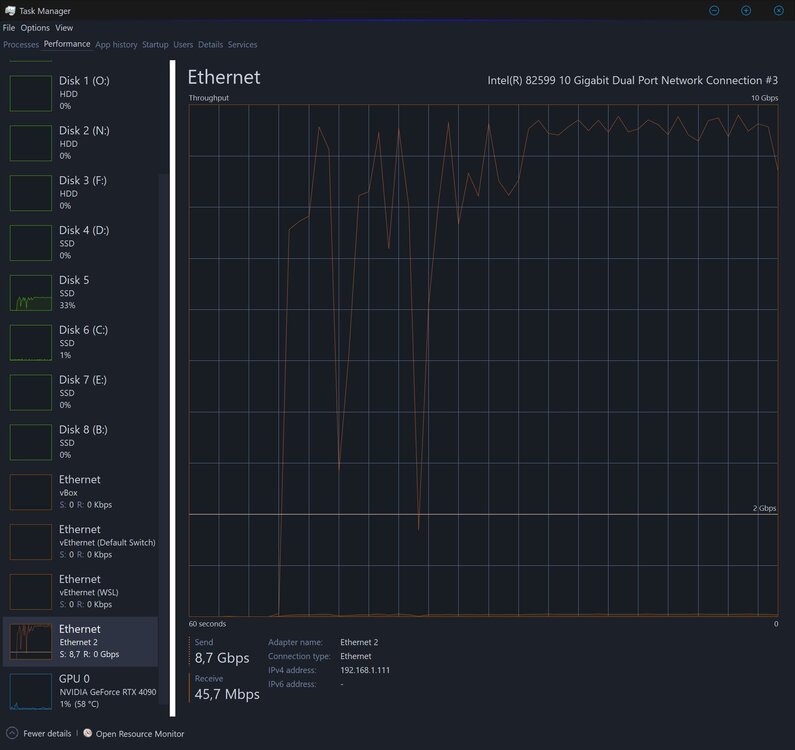Click the 10 Gbps scale label
Viewport: 795px width, 750px height.
pyautogui.click(x=764, y=98)
